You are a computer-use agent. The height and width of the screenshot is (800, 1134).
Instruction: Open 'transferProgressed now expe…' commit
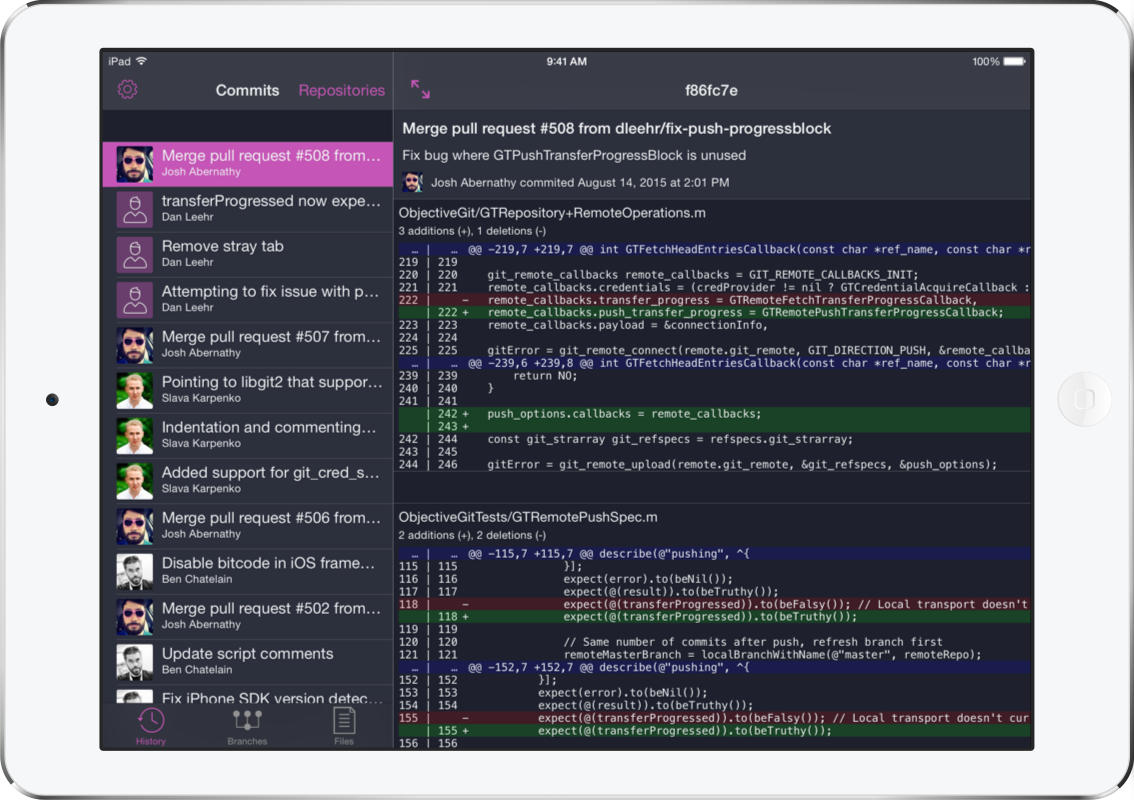[247, 209]
